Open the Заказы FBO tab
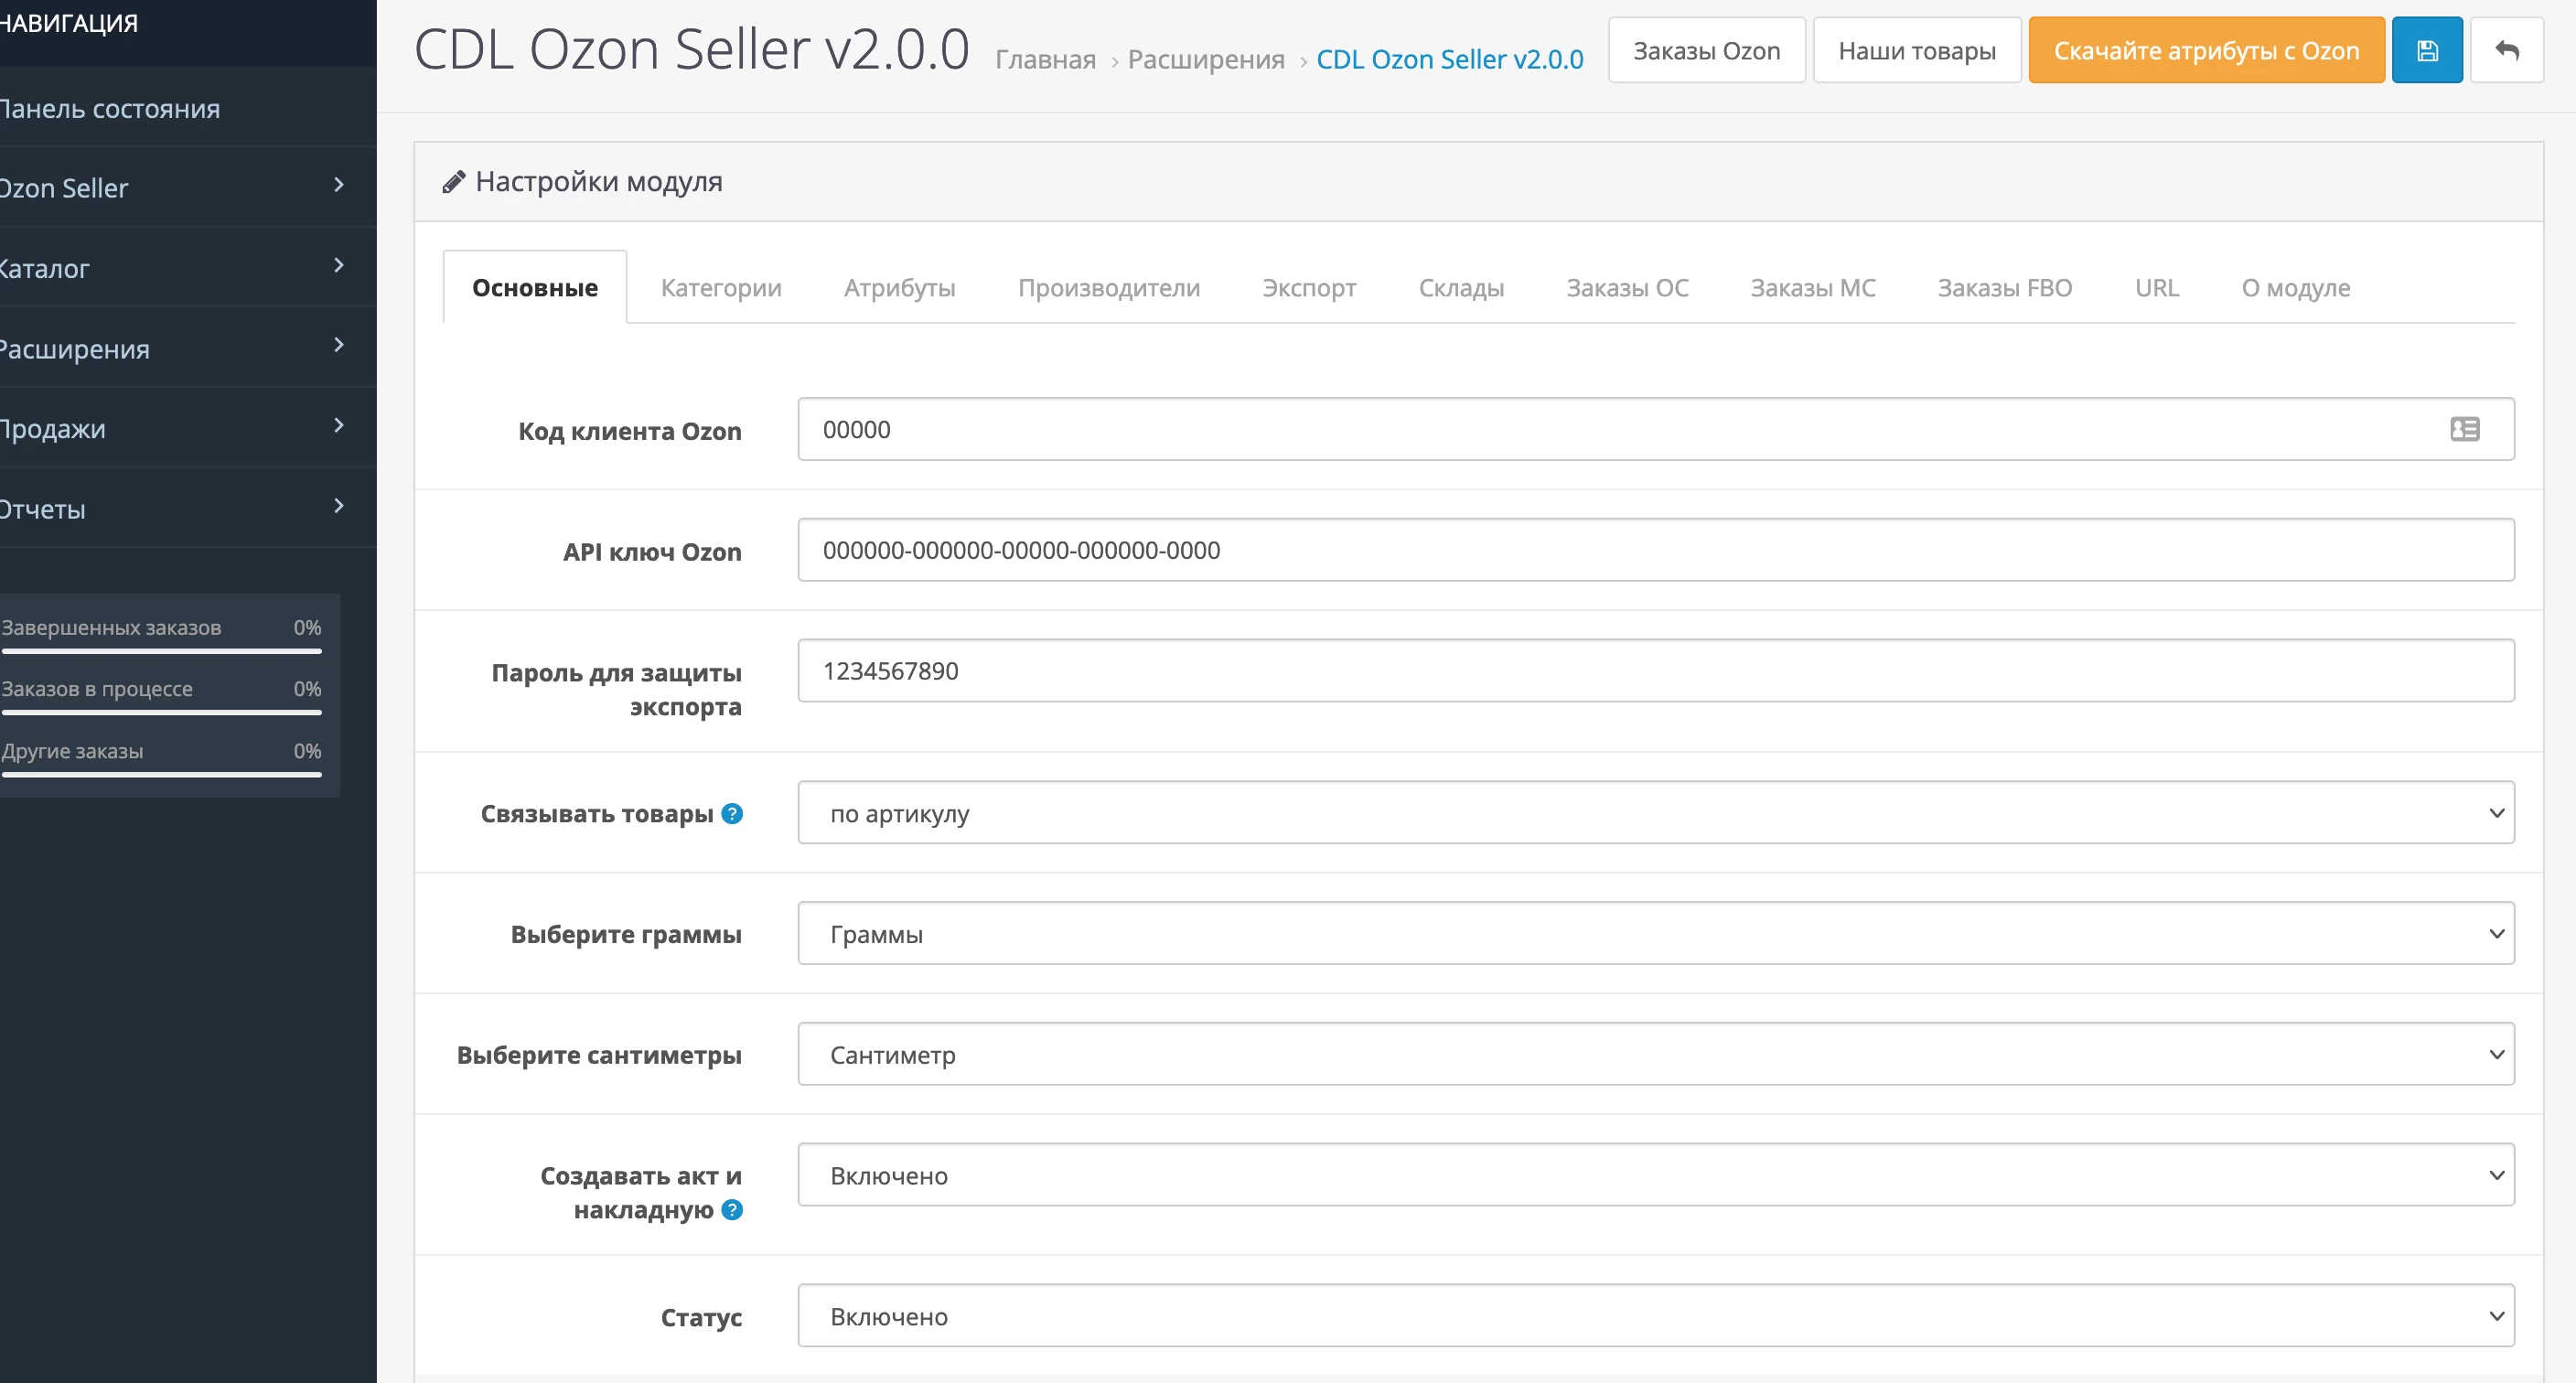 click(x=2004, y=288)
